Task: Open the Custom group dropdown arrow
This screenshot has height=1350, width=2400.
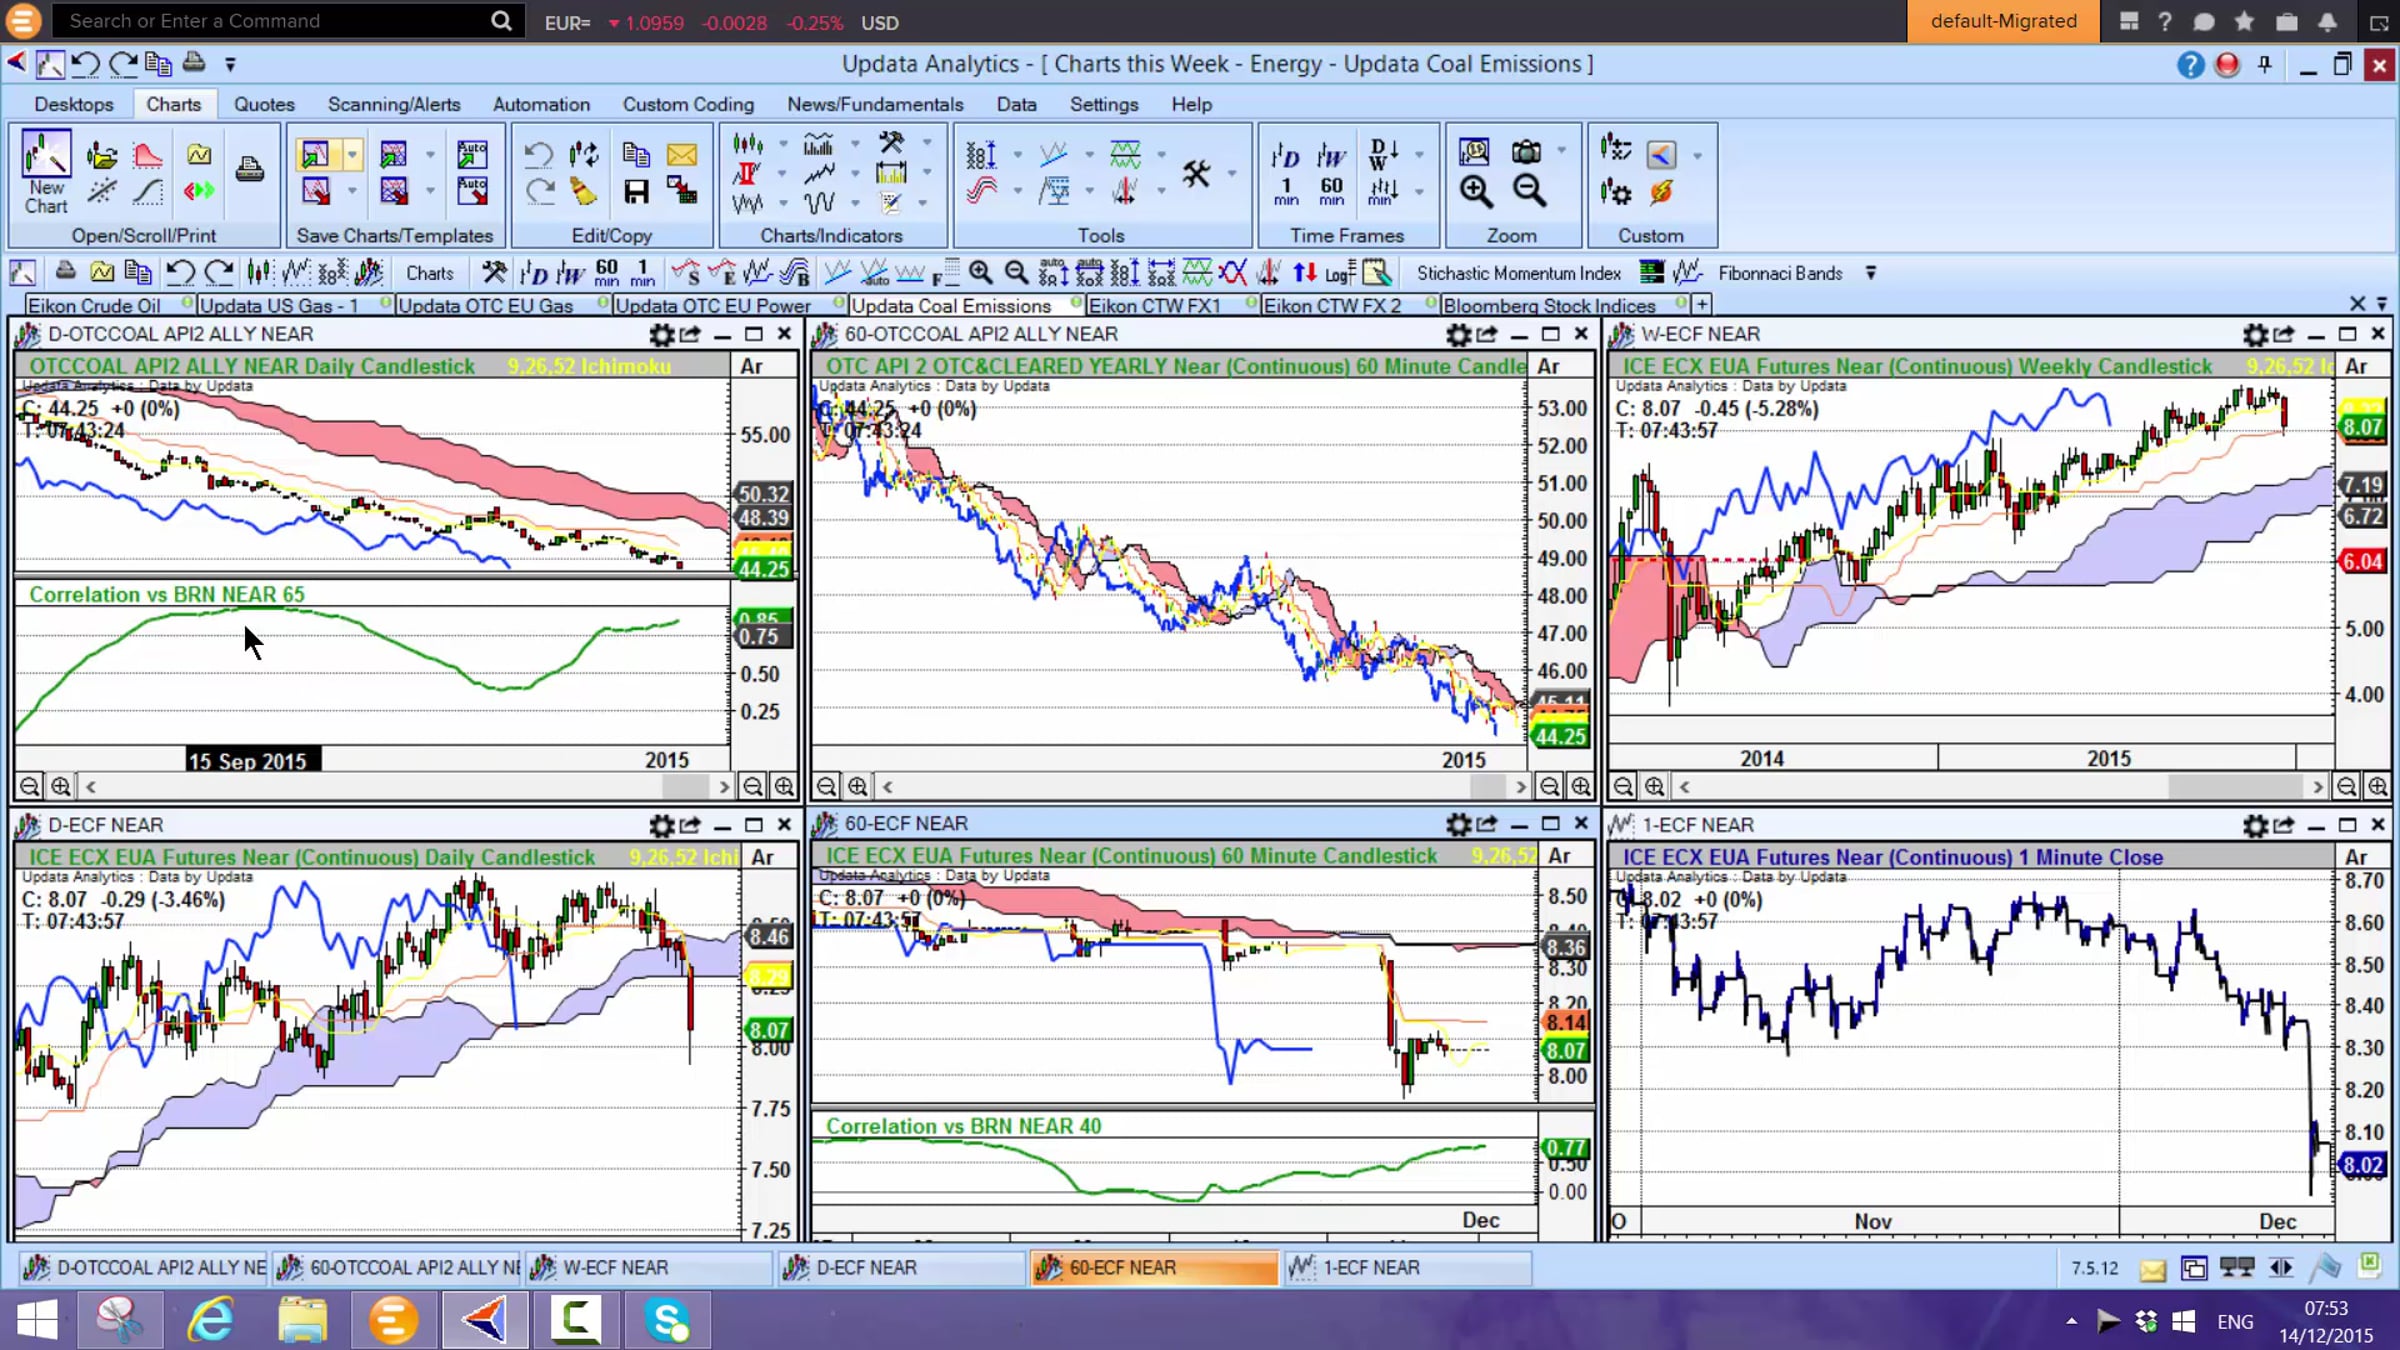Action: pyautogui.click(x=1697, y=155)
